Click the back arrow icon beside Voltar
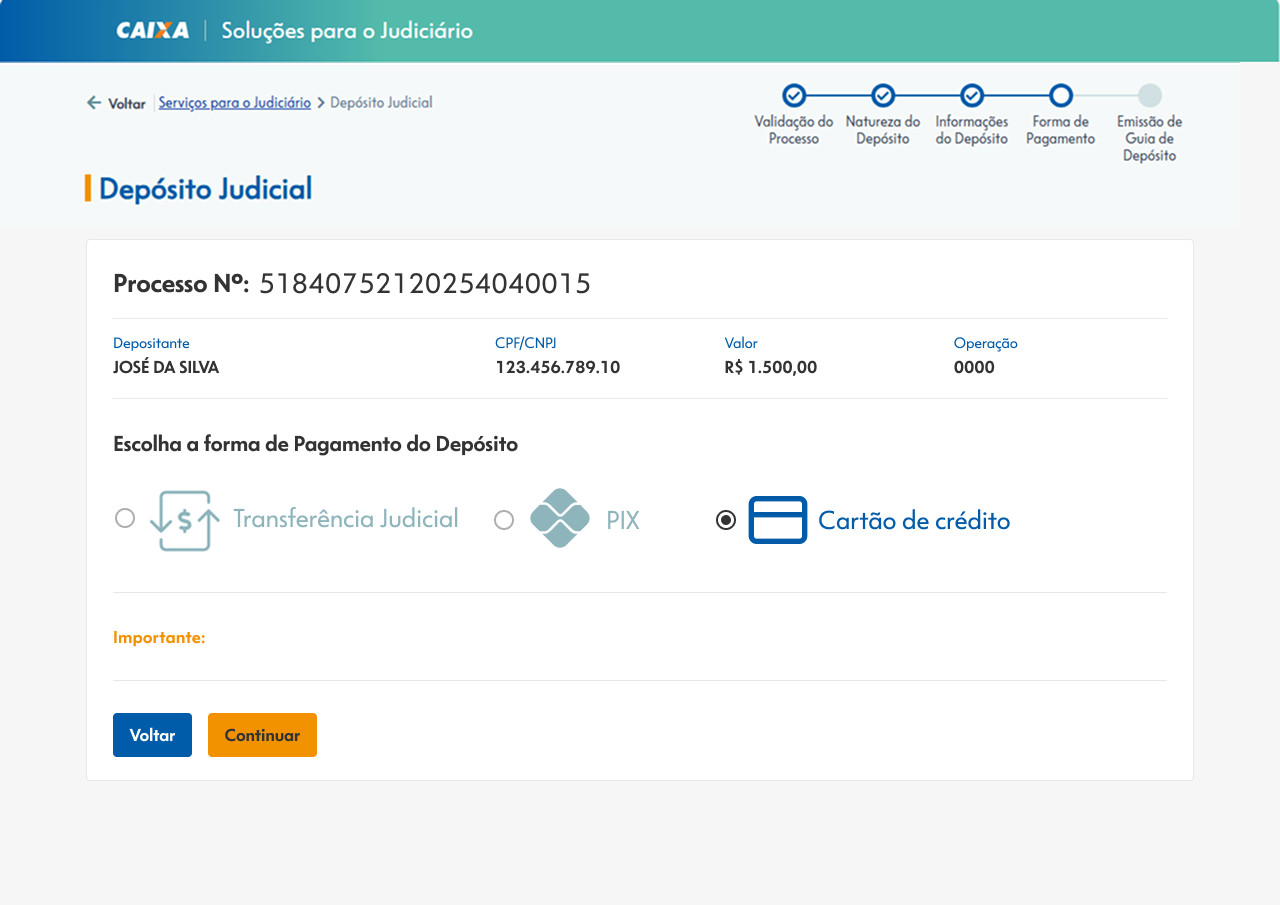 coord(94,102)
